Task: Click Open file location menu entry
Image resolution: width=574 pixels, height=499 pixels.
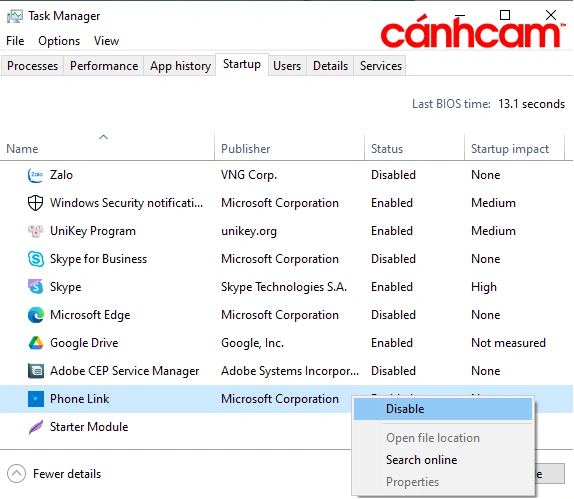Action: [443, 438]
